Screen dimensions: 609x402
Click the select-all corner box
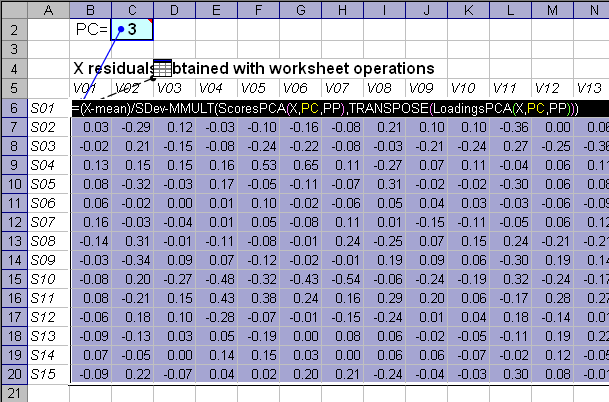click(14, 10)
